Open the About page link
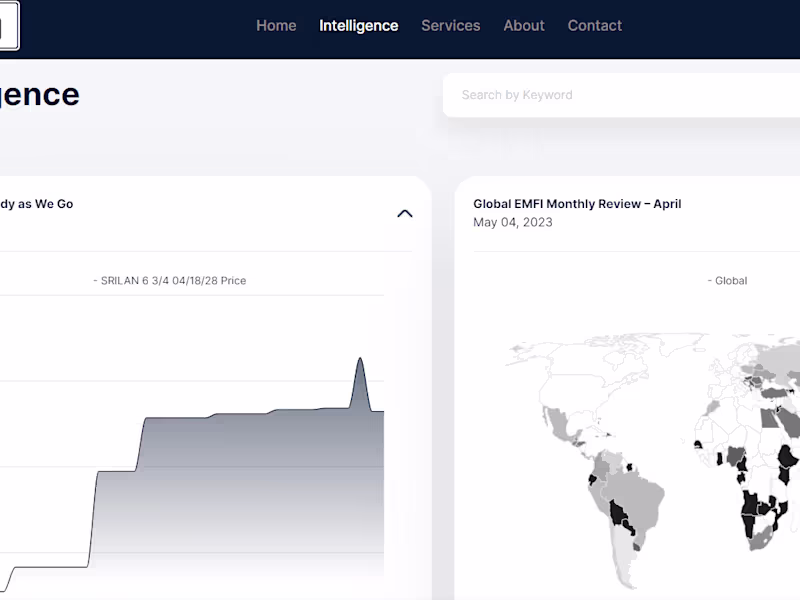The height and width of the screenshot is (600, 800). click(523, 26)
